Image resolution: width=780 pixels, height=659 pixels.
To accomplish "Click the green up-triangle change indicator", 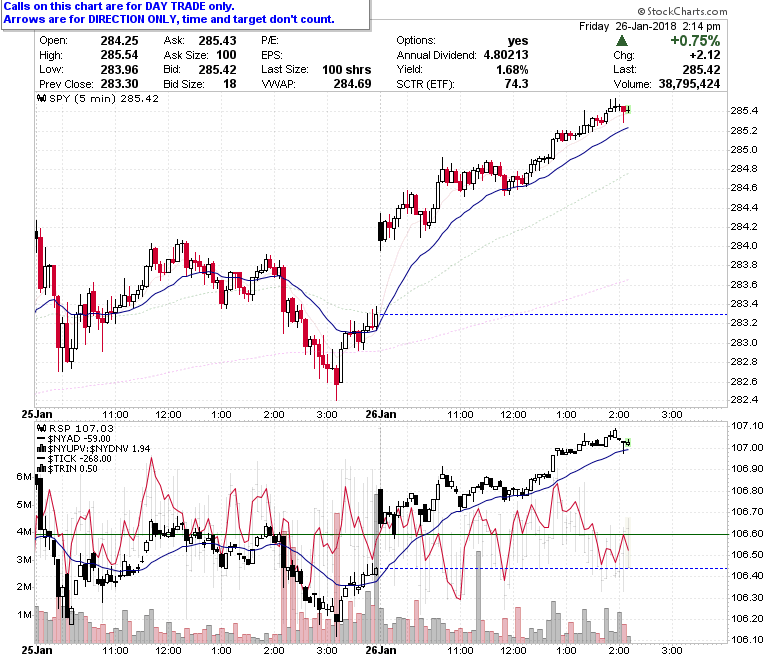I will tap(622, 41).
